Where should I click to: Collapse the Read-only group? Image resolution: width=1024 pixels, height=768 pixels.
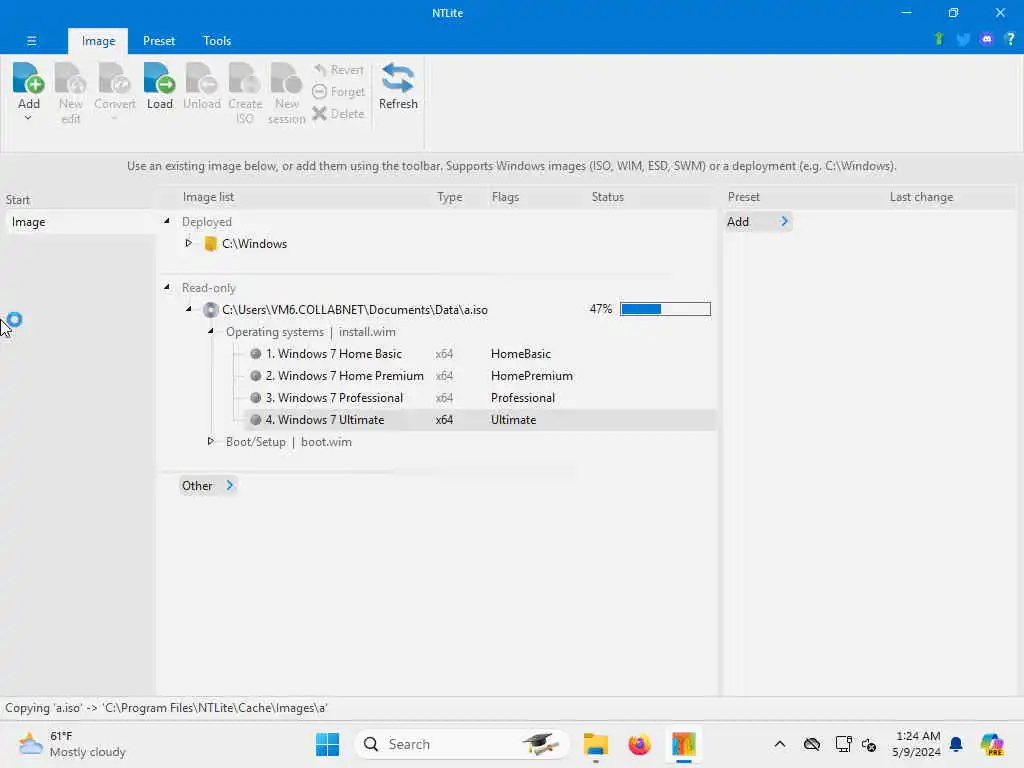167,287
